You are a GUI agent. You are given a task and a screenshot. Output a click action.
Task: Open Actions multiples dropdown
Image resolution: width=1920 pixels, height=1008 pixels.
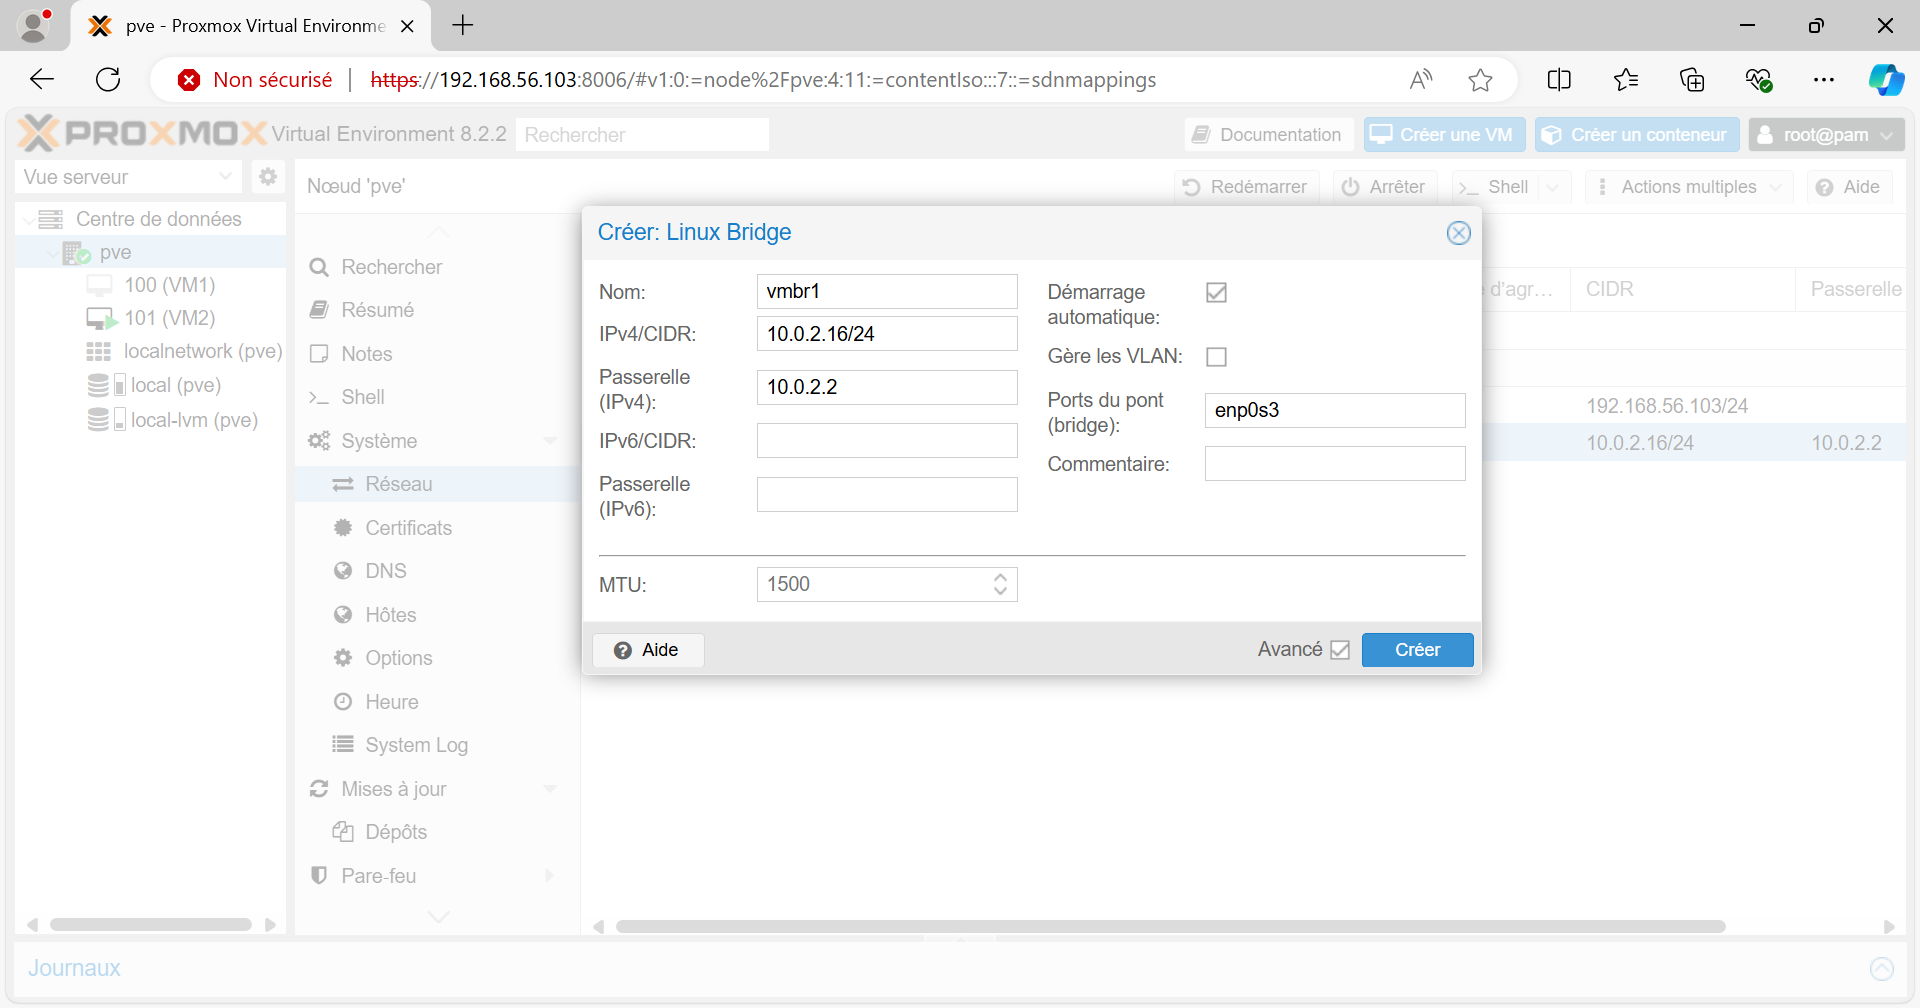(x=1689, y=187)
